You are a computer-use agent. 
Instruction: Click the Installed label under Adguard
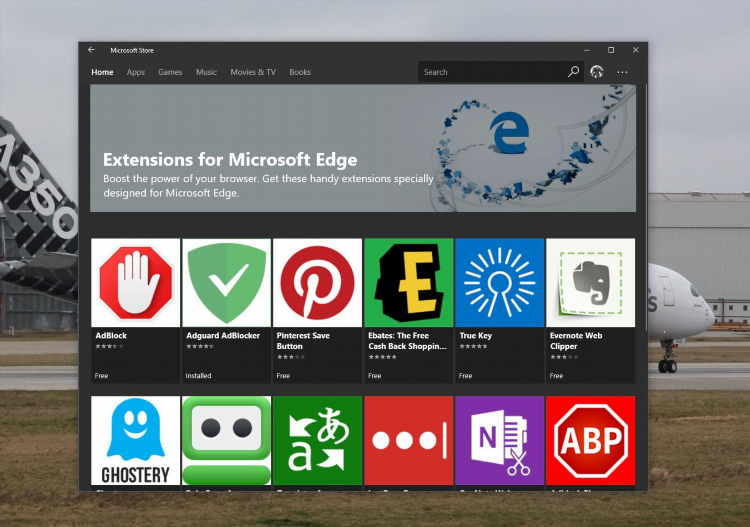coord(199,376)
